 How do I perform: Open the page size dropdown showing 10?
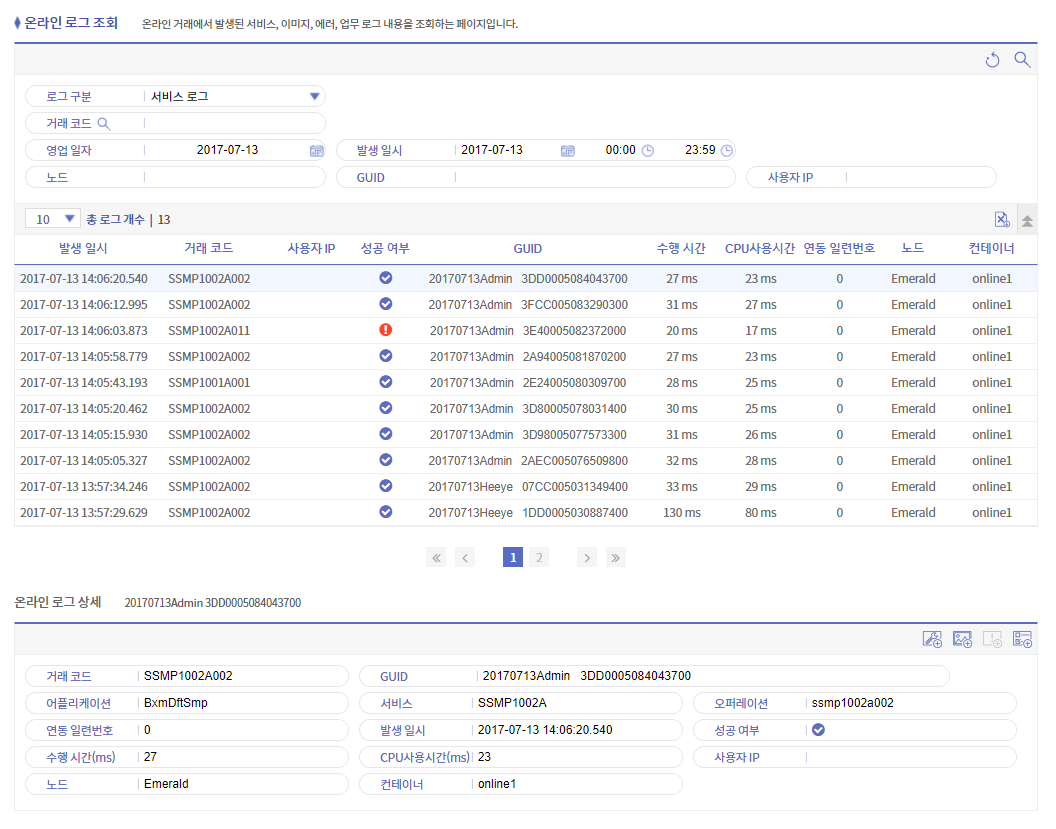click(53, 219)
